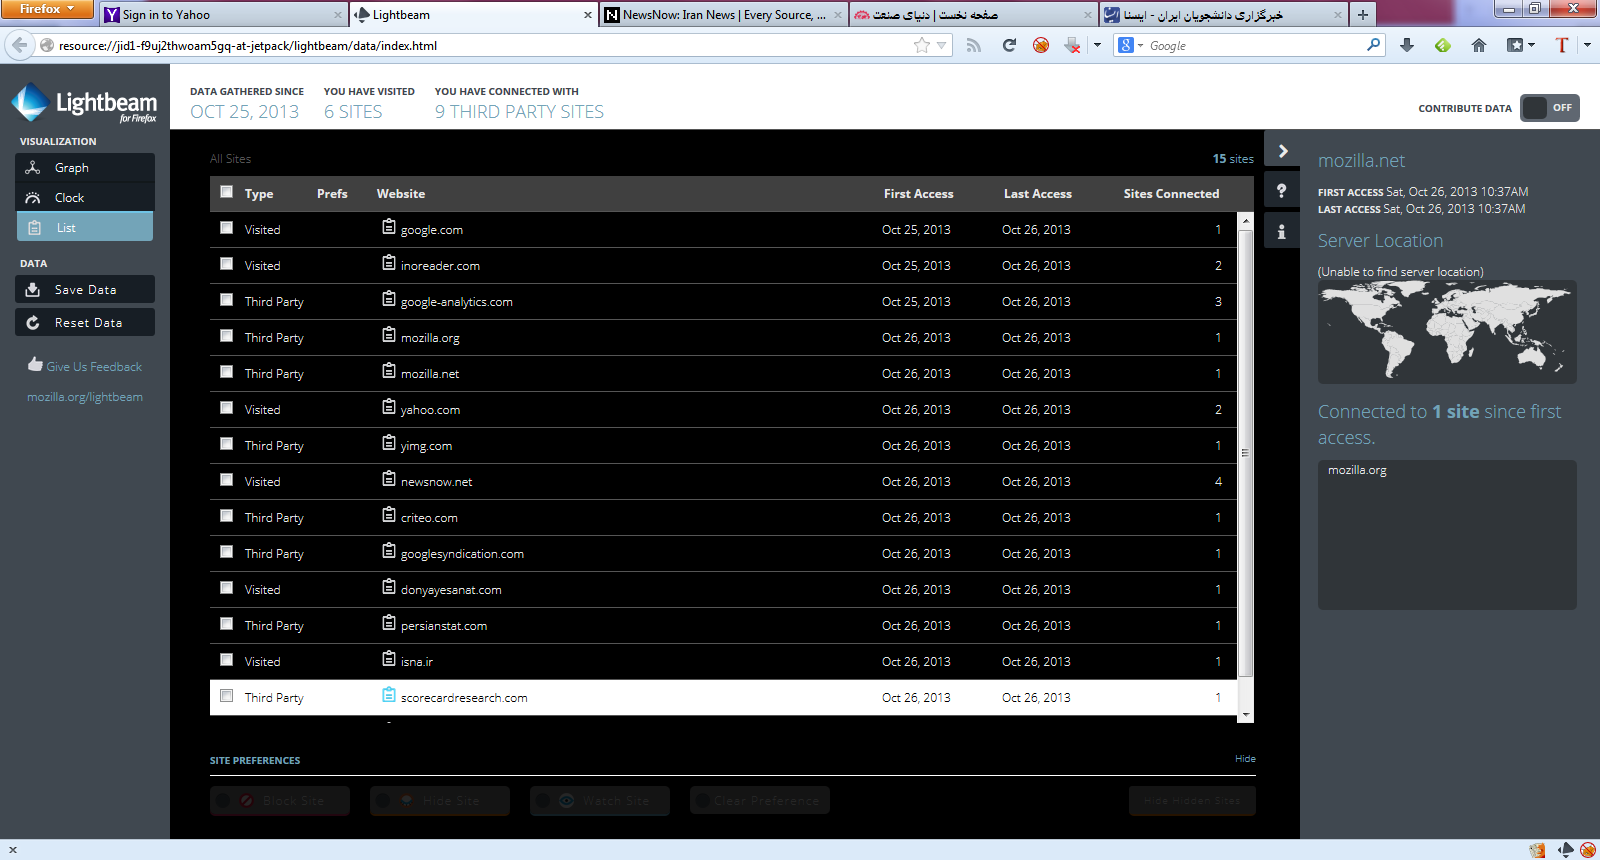Switch to the دنیای صنعت tab

974,15
